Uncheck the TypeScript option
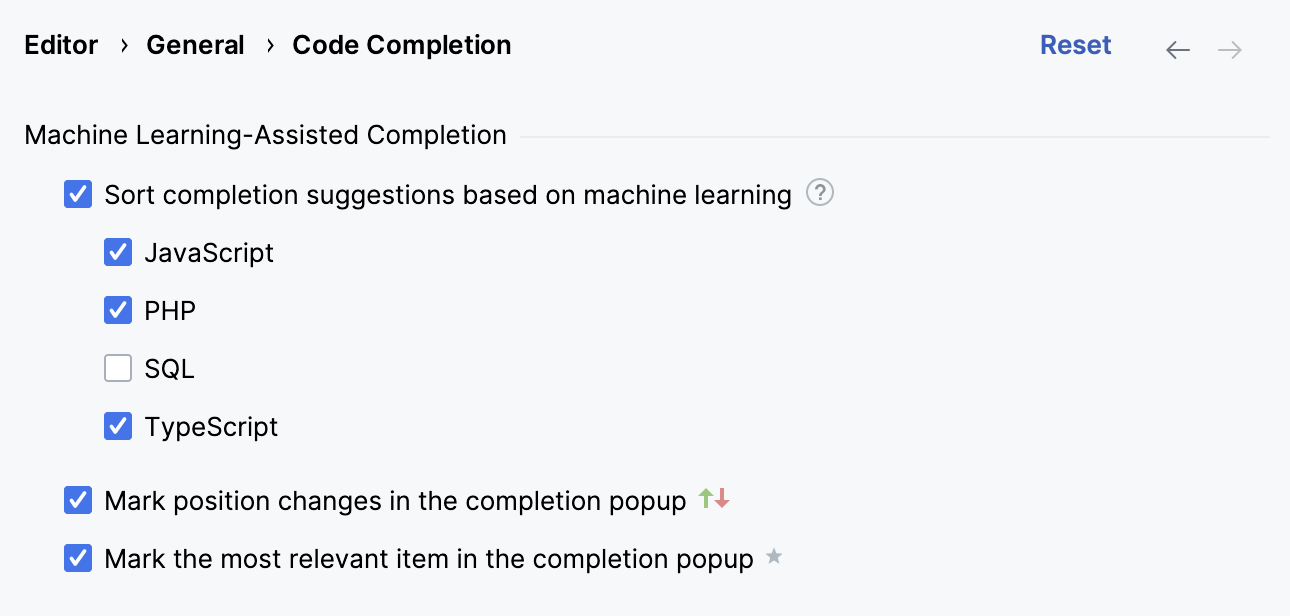 (117, 426)
